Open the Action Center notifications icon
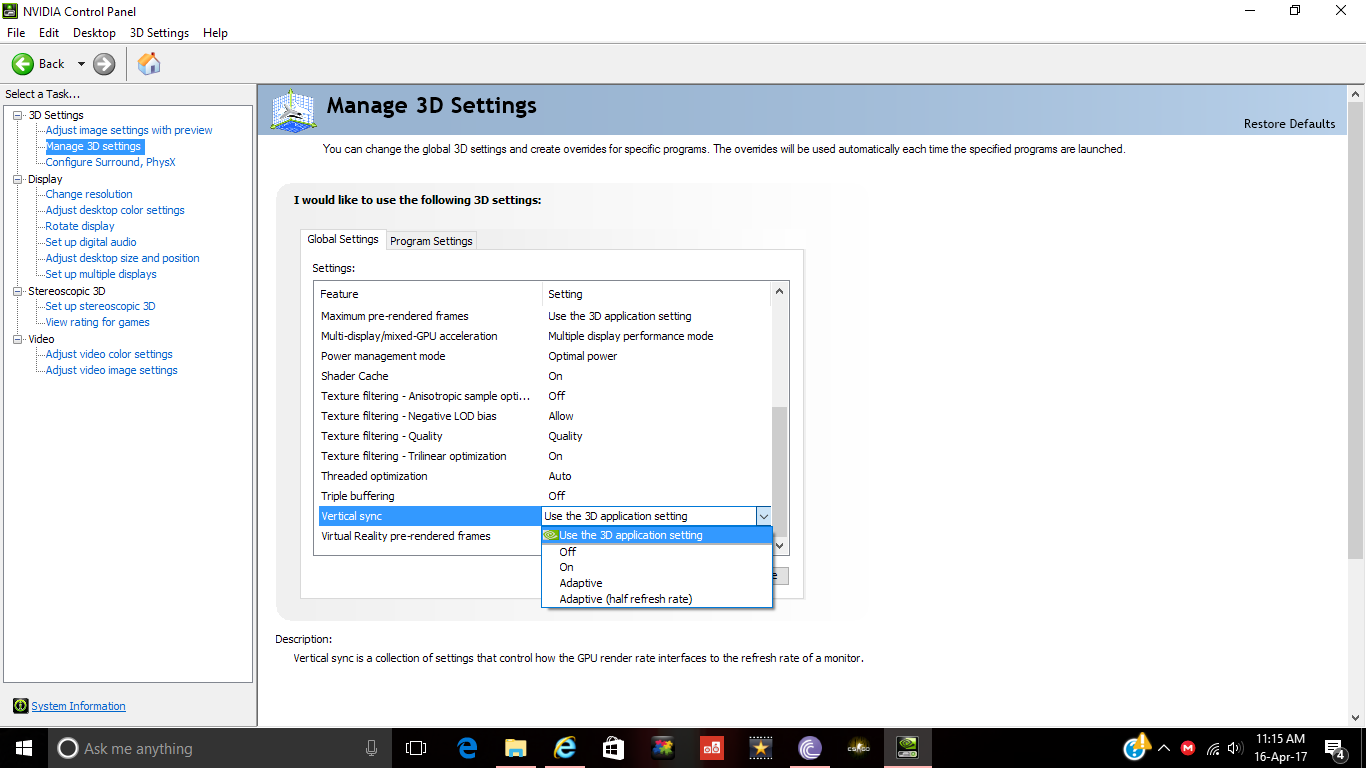This screenshot has width=1366, height=768. tap(1335, 748)
